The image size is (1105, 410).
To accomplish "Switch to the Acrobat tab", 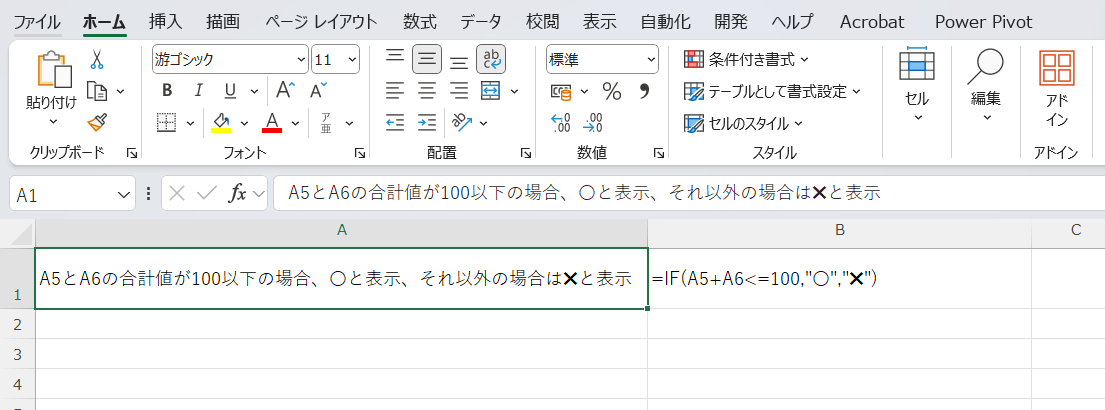I will pos(872,22).
